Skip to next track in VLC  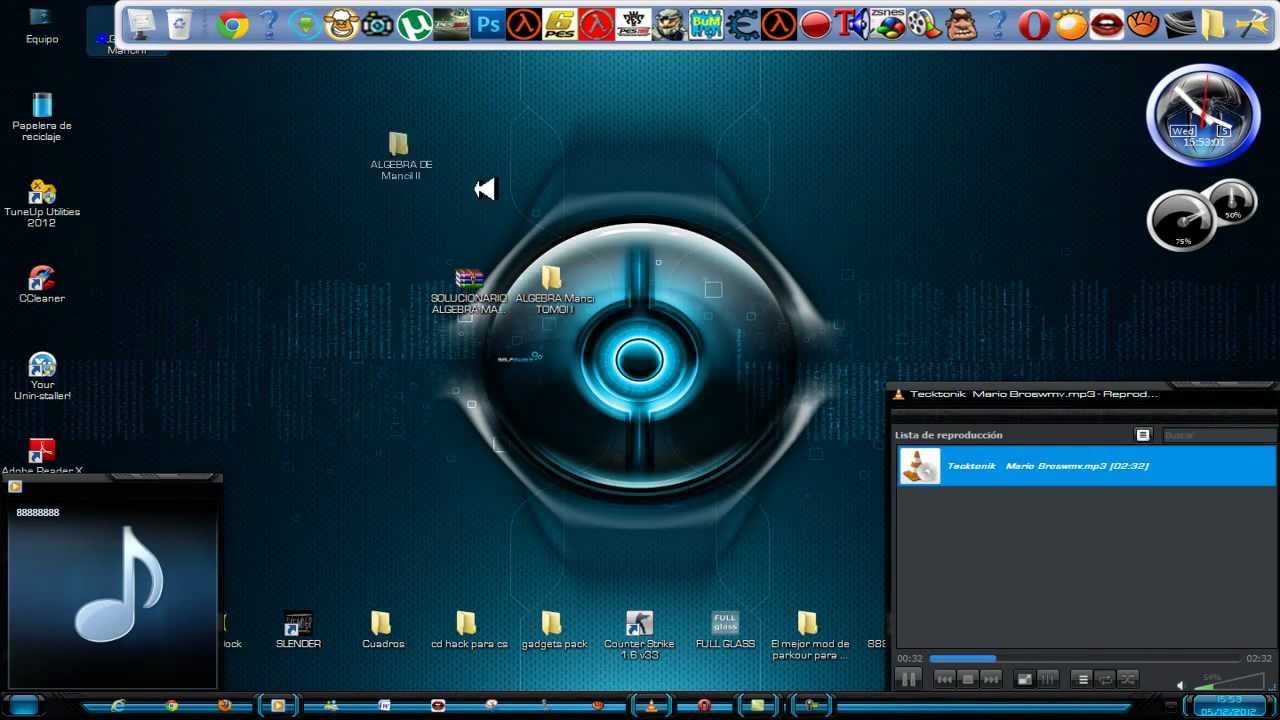991,679
